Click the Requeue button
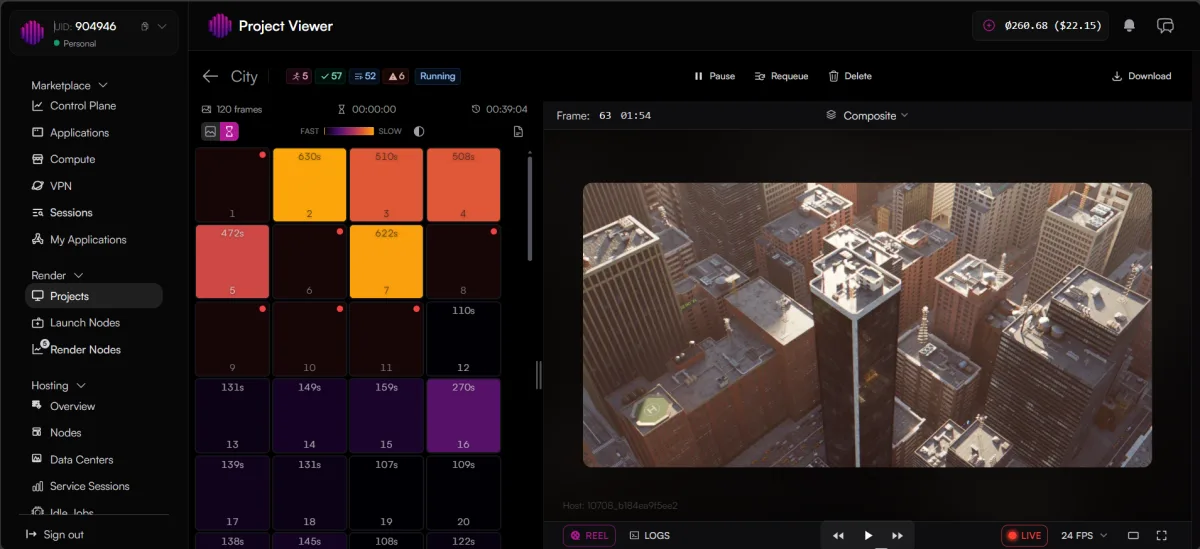Viewport: 1200px width, 549px height. (781, 76)
